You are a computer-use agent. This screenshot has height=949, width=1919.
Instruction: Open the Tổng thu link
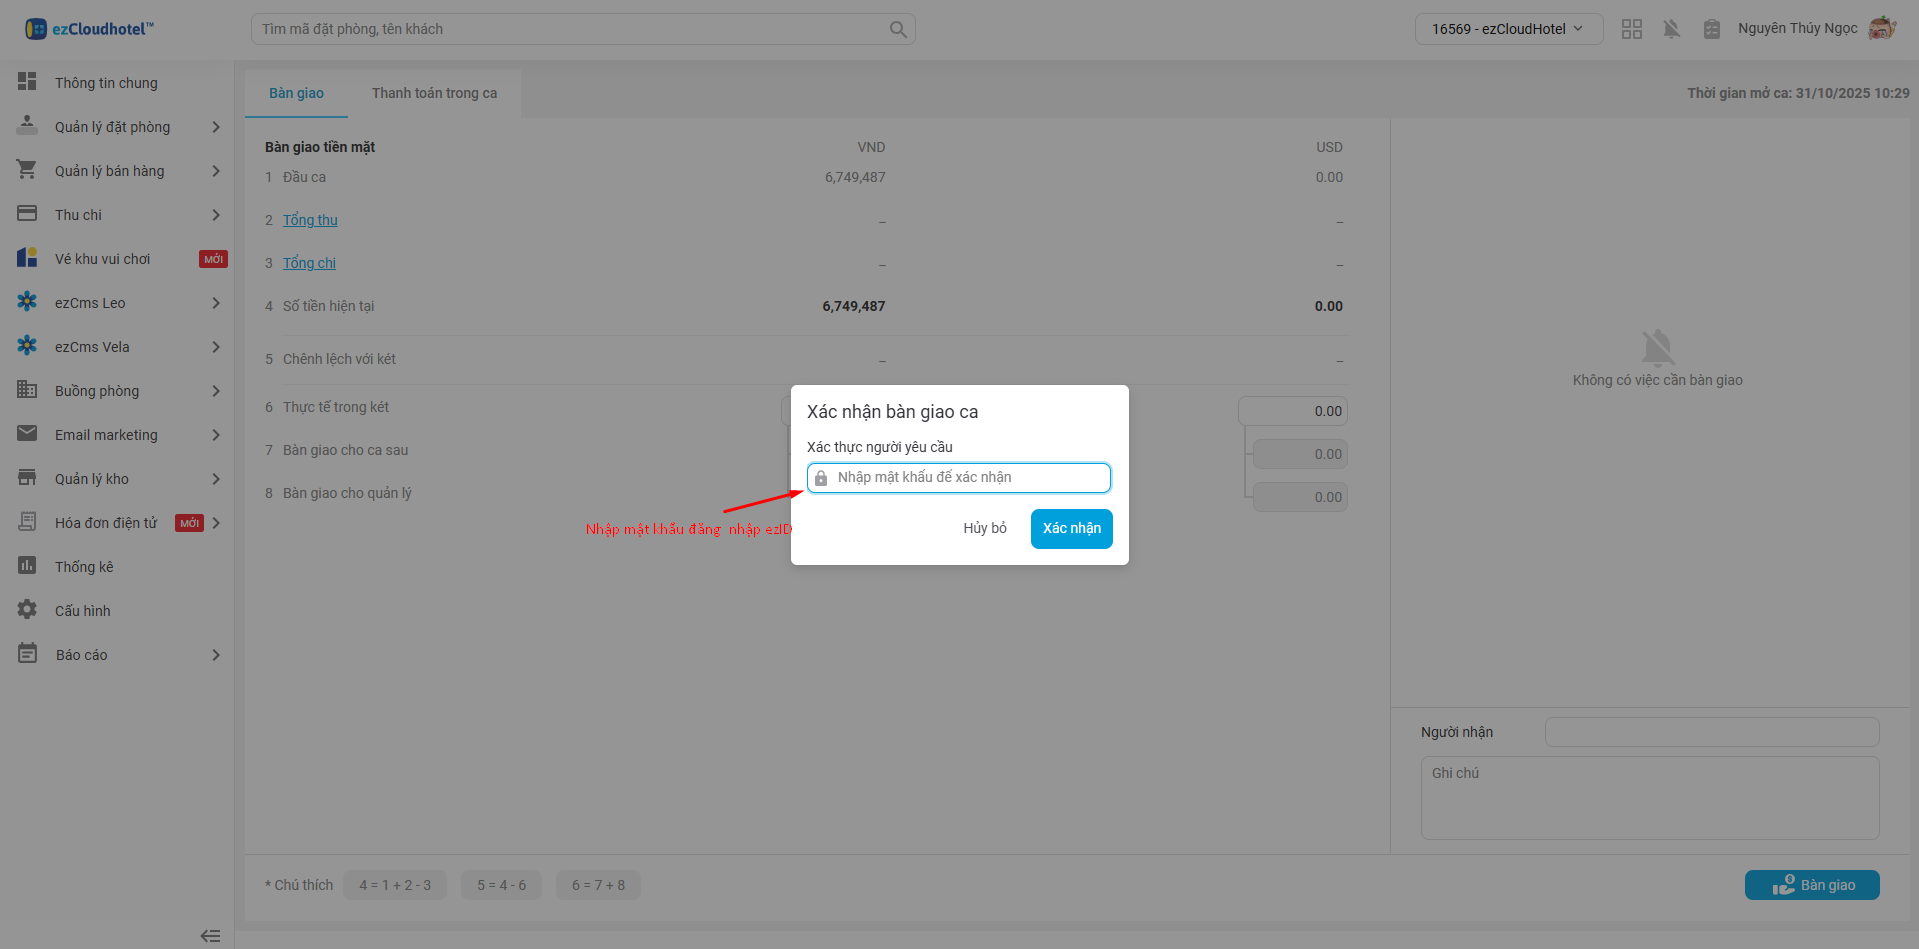310,220
